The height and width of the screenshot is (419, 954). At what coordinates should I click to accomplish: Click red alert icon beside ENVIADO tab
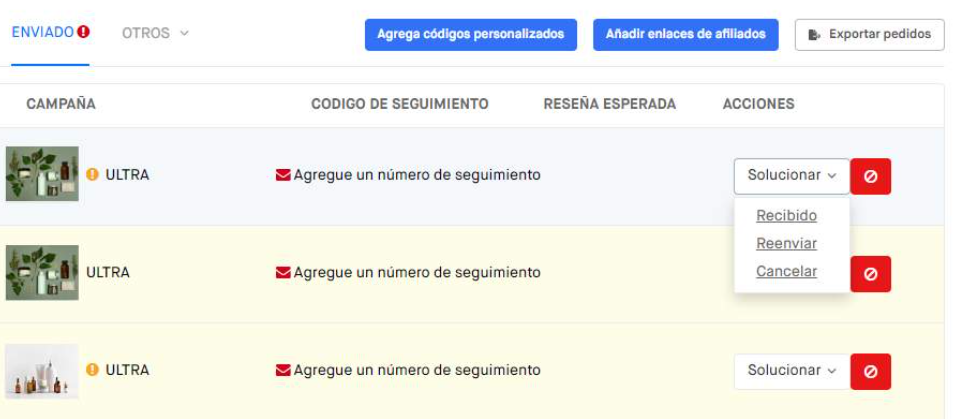[x=83, y=32]
